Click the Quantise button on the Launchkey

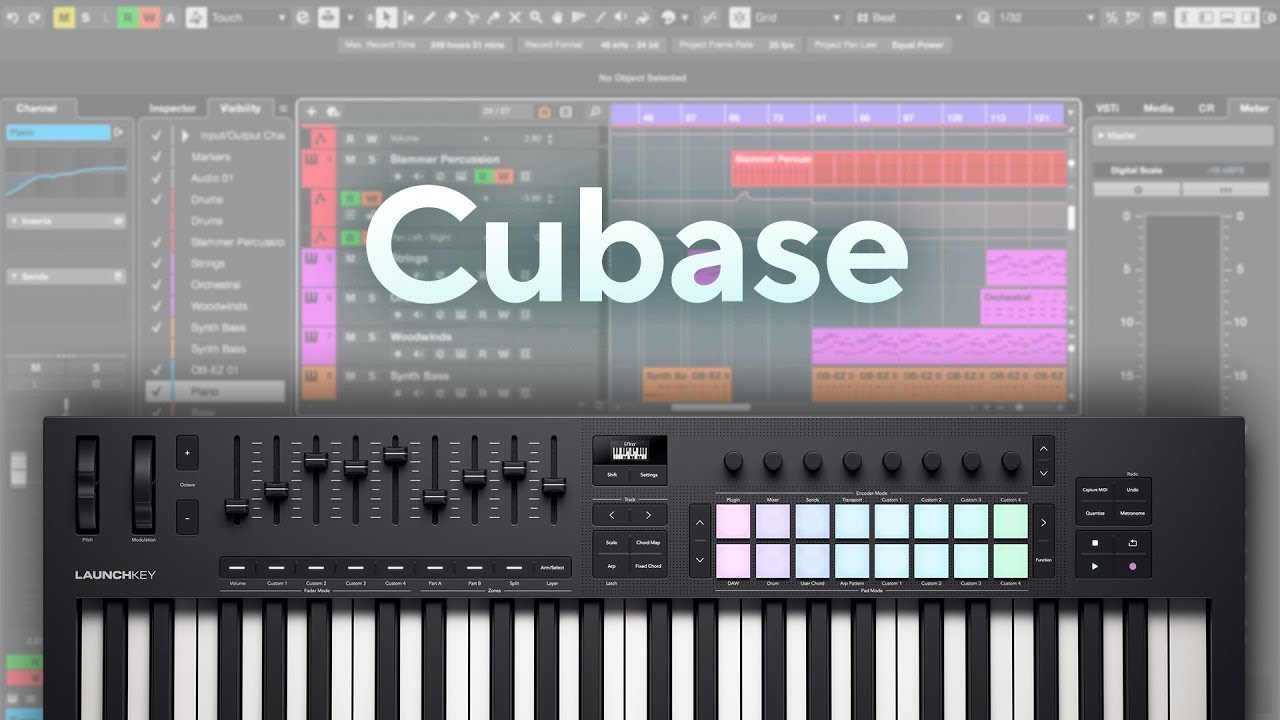click(x=1095, y=513)
